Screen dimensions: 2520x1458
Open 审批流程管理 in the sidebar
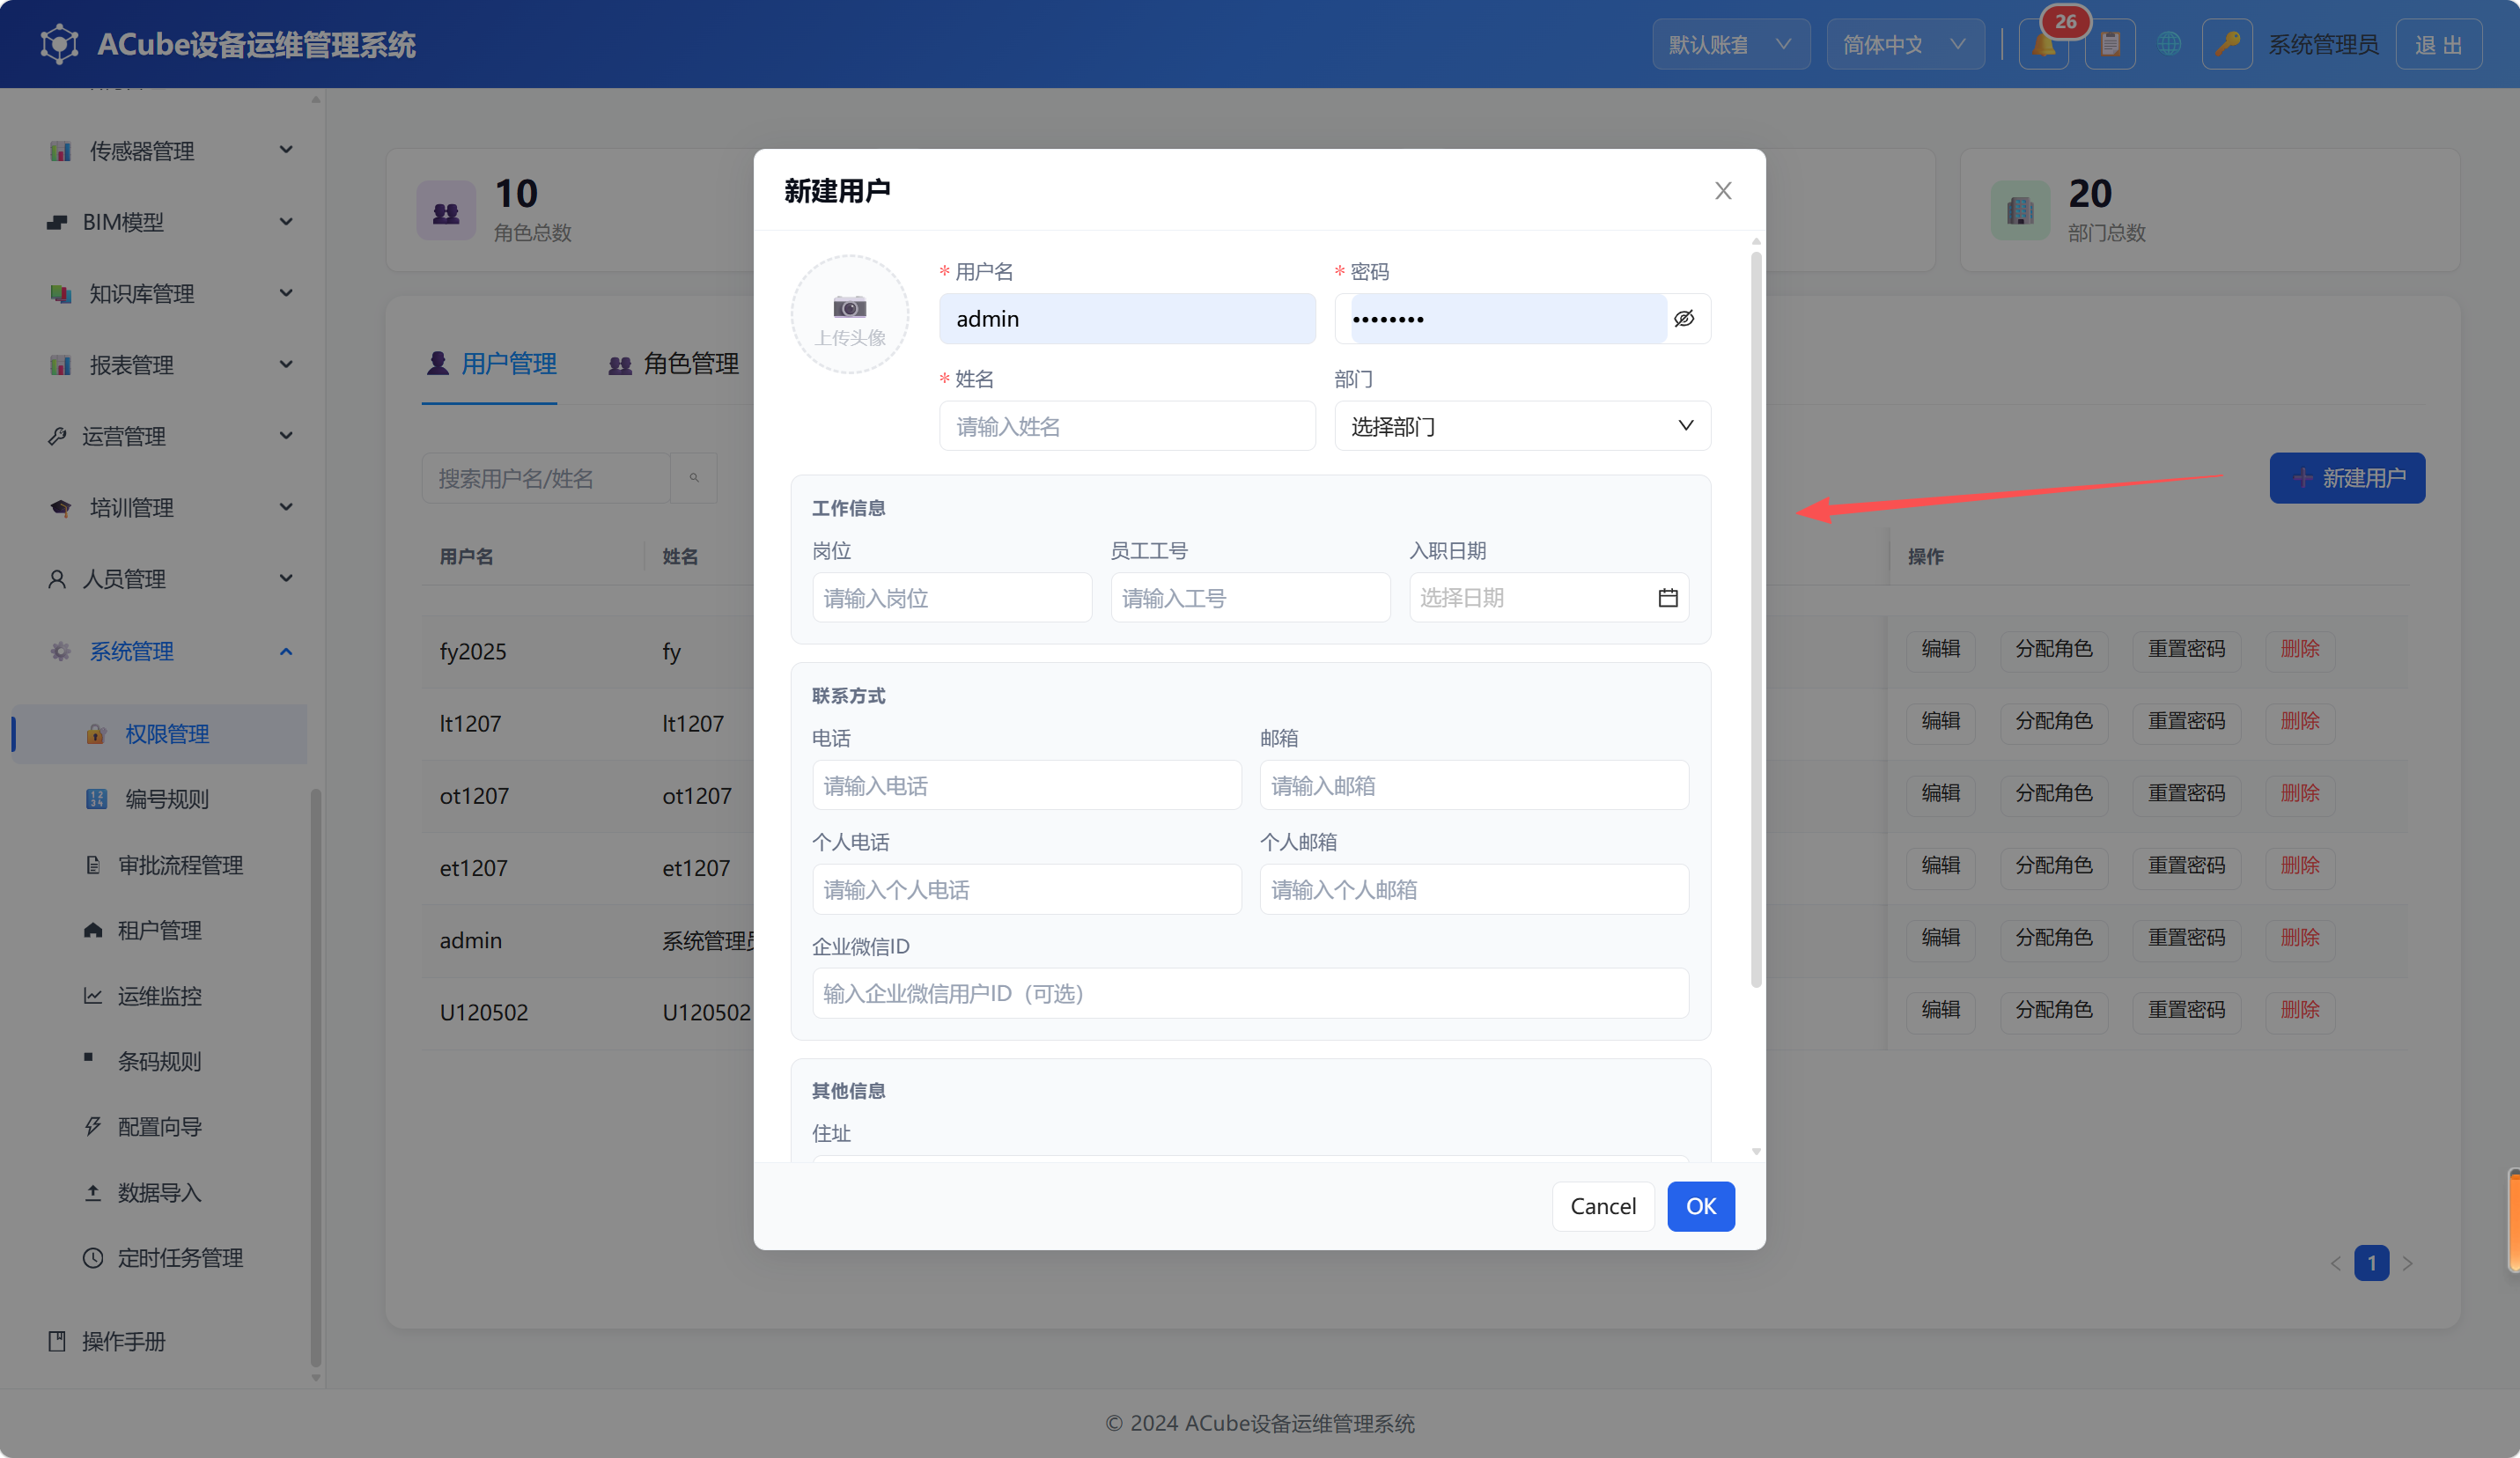(x=160, y=865)
